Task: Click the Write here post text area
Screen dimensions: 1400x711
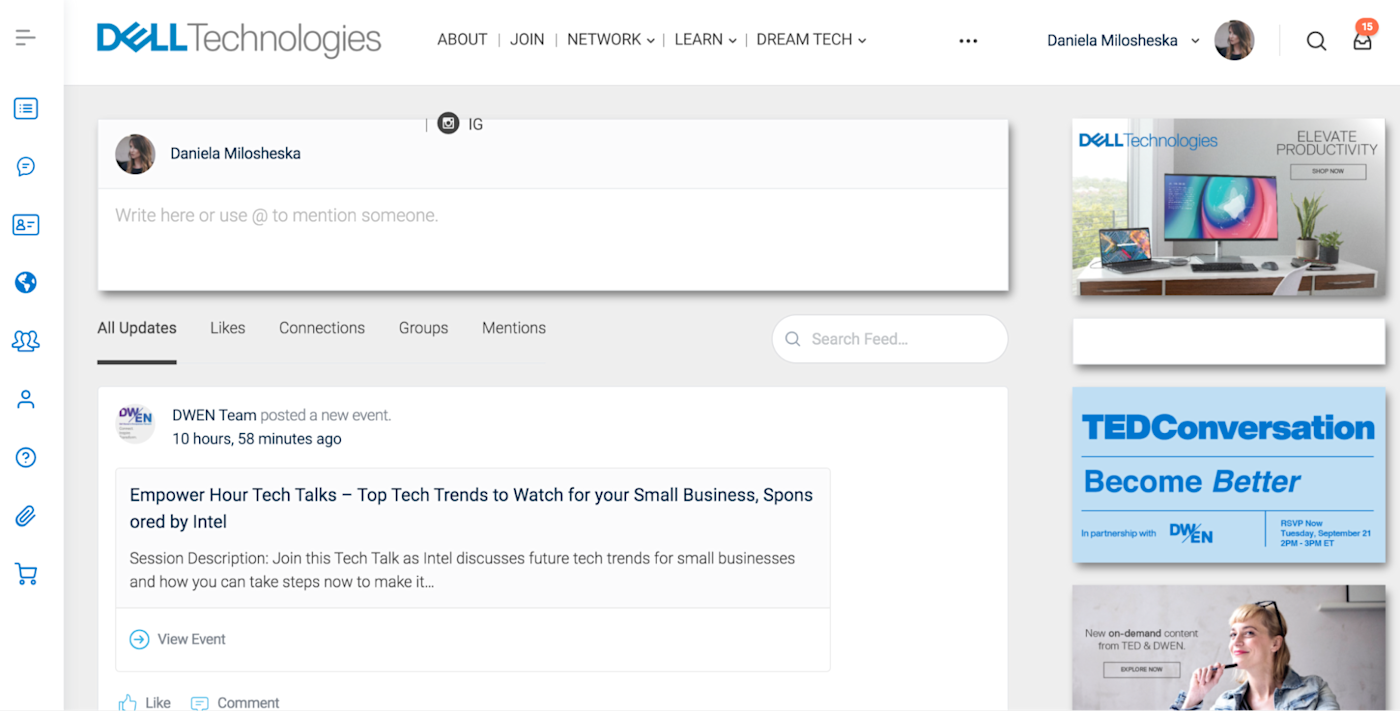Action: pos(553,239)
